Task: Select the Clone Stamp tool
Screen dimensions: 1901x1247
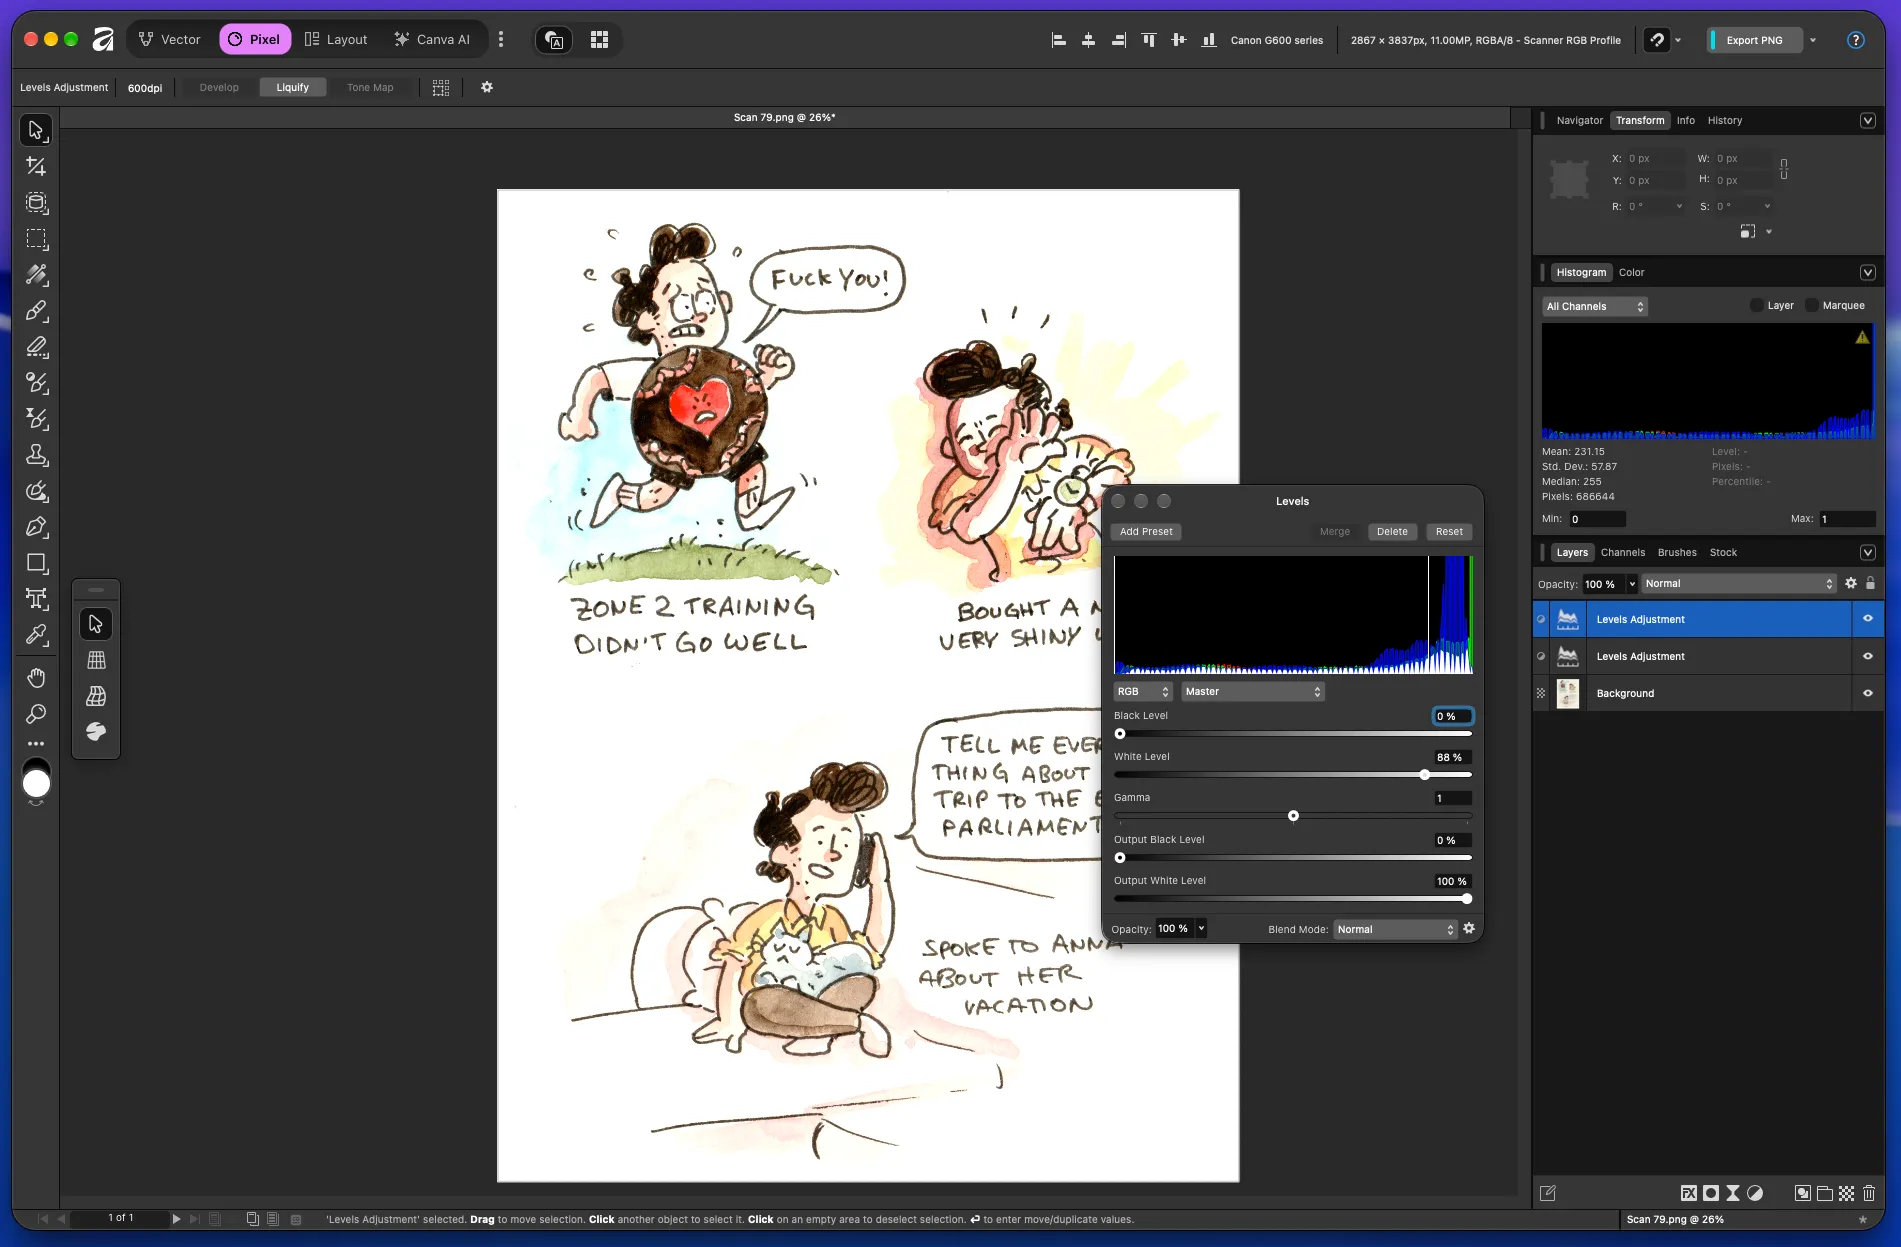Action: 36,455
